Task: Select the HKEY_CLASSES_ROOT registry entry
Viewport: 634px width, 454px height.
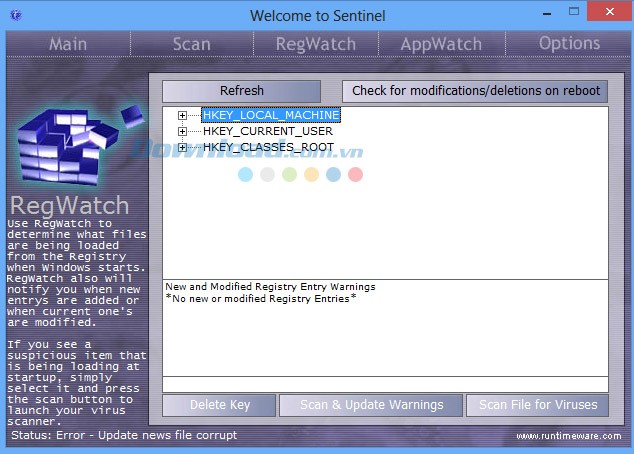Action: click(x=267, y=147)
